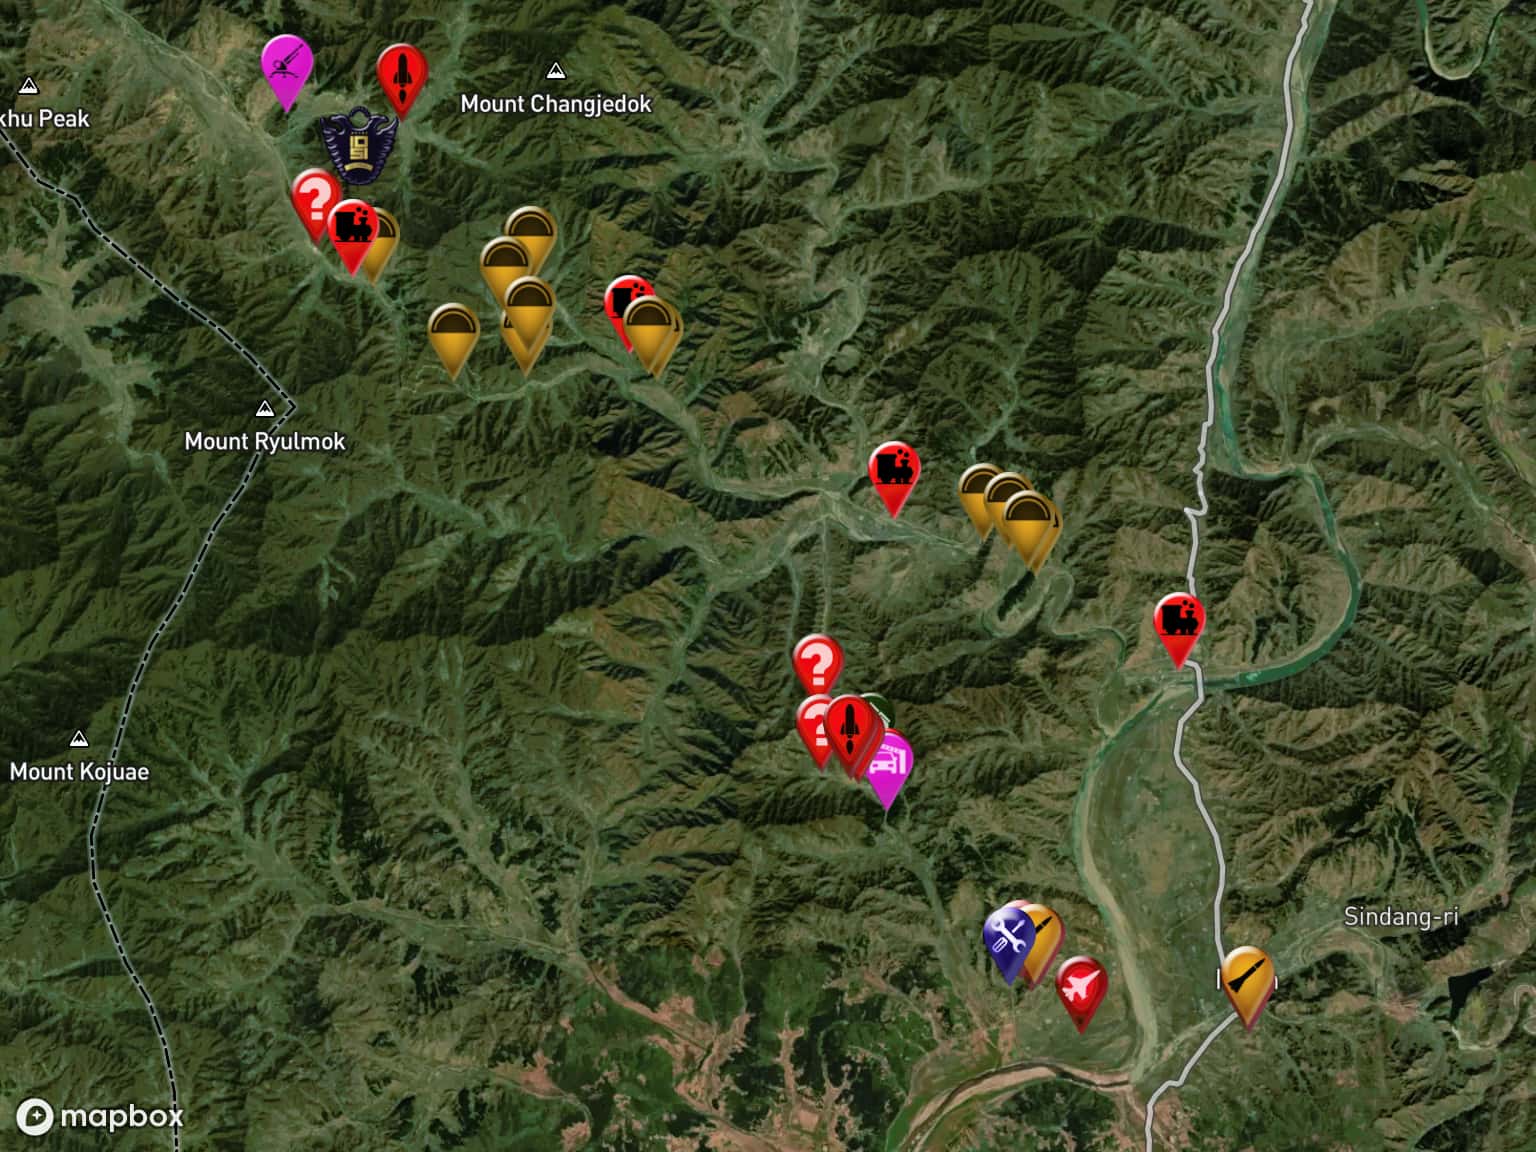The height and width of the screenshot is (1152, 1536).
Task: Click the red fighter jet marker
Action: pos(1081,985)
